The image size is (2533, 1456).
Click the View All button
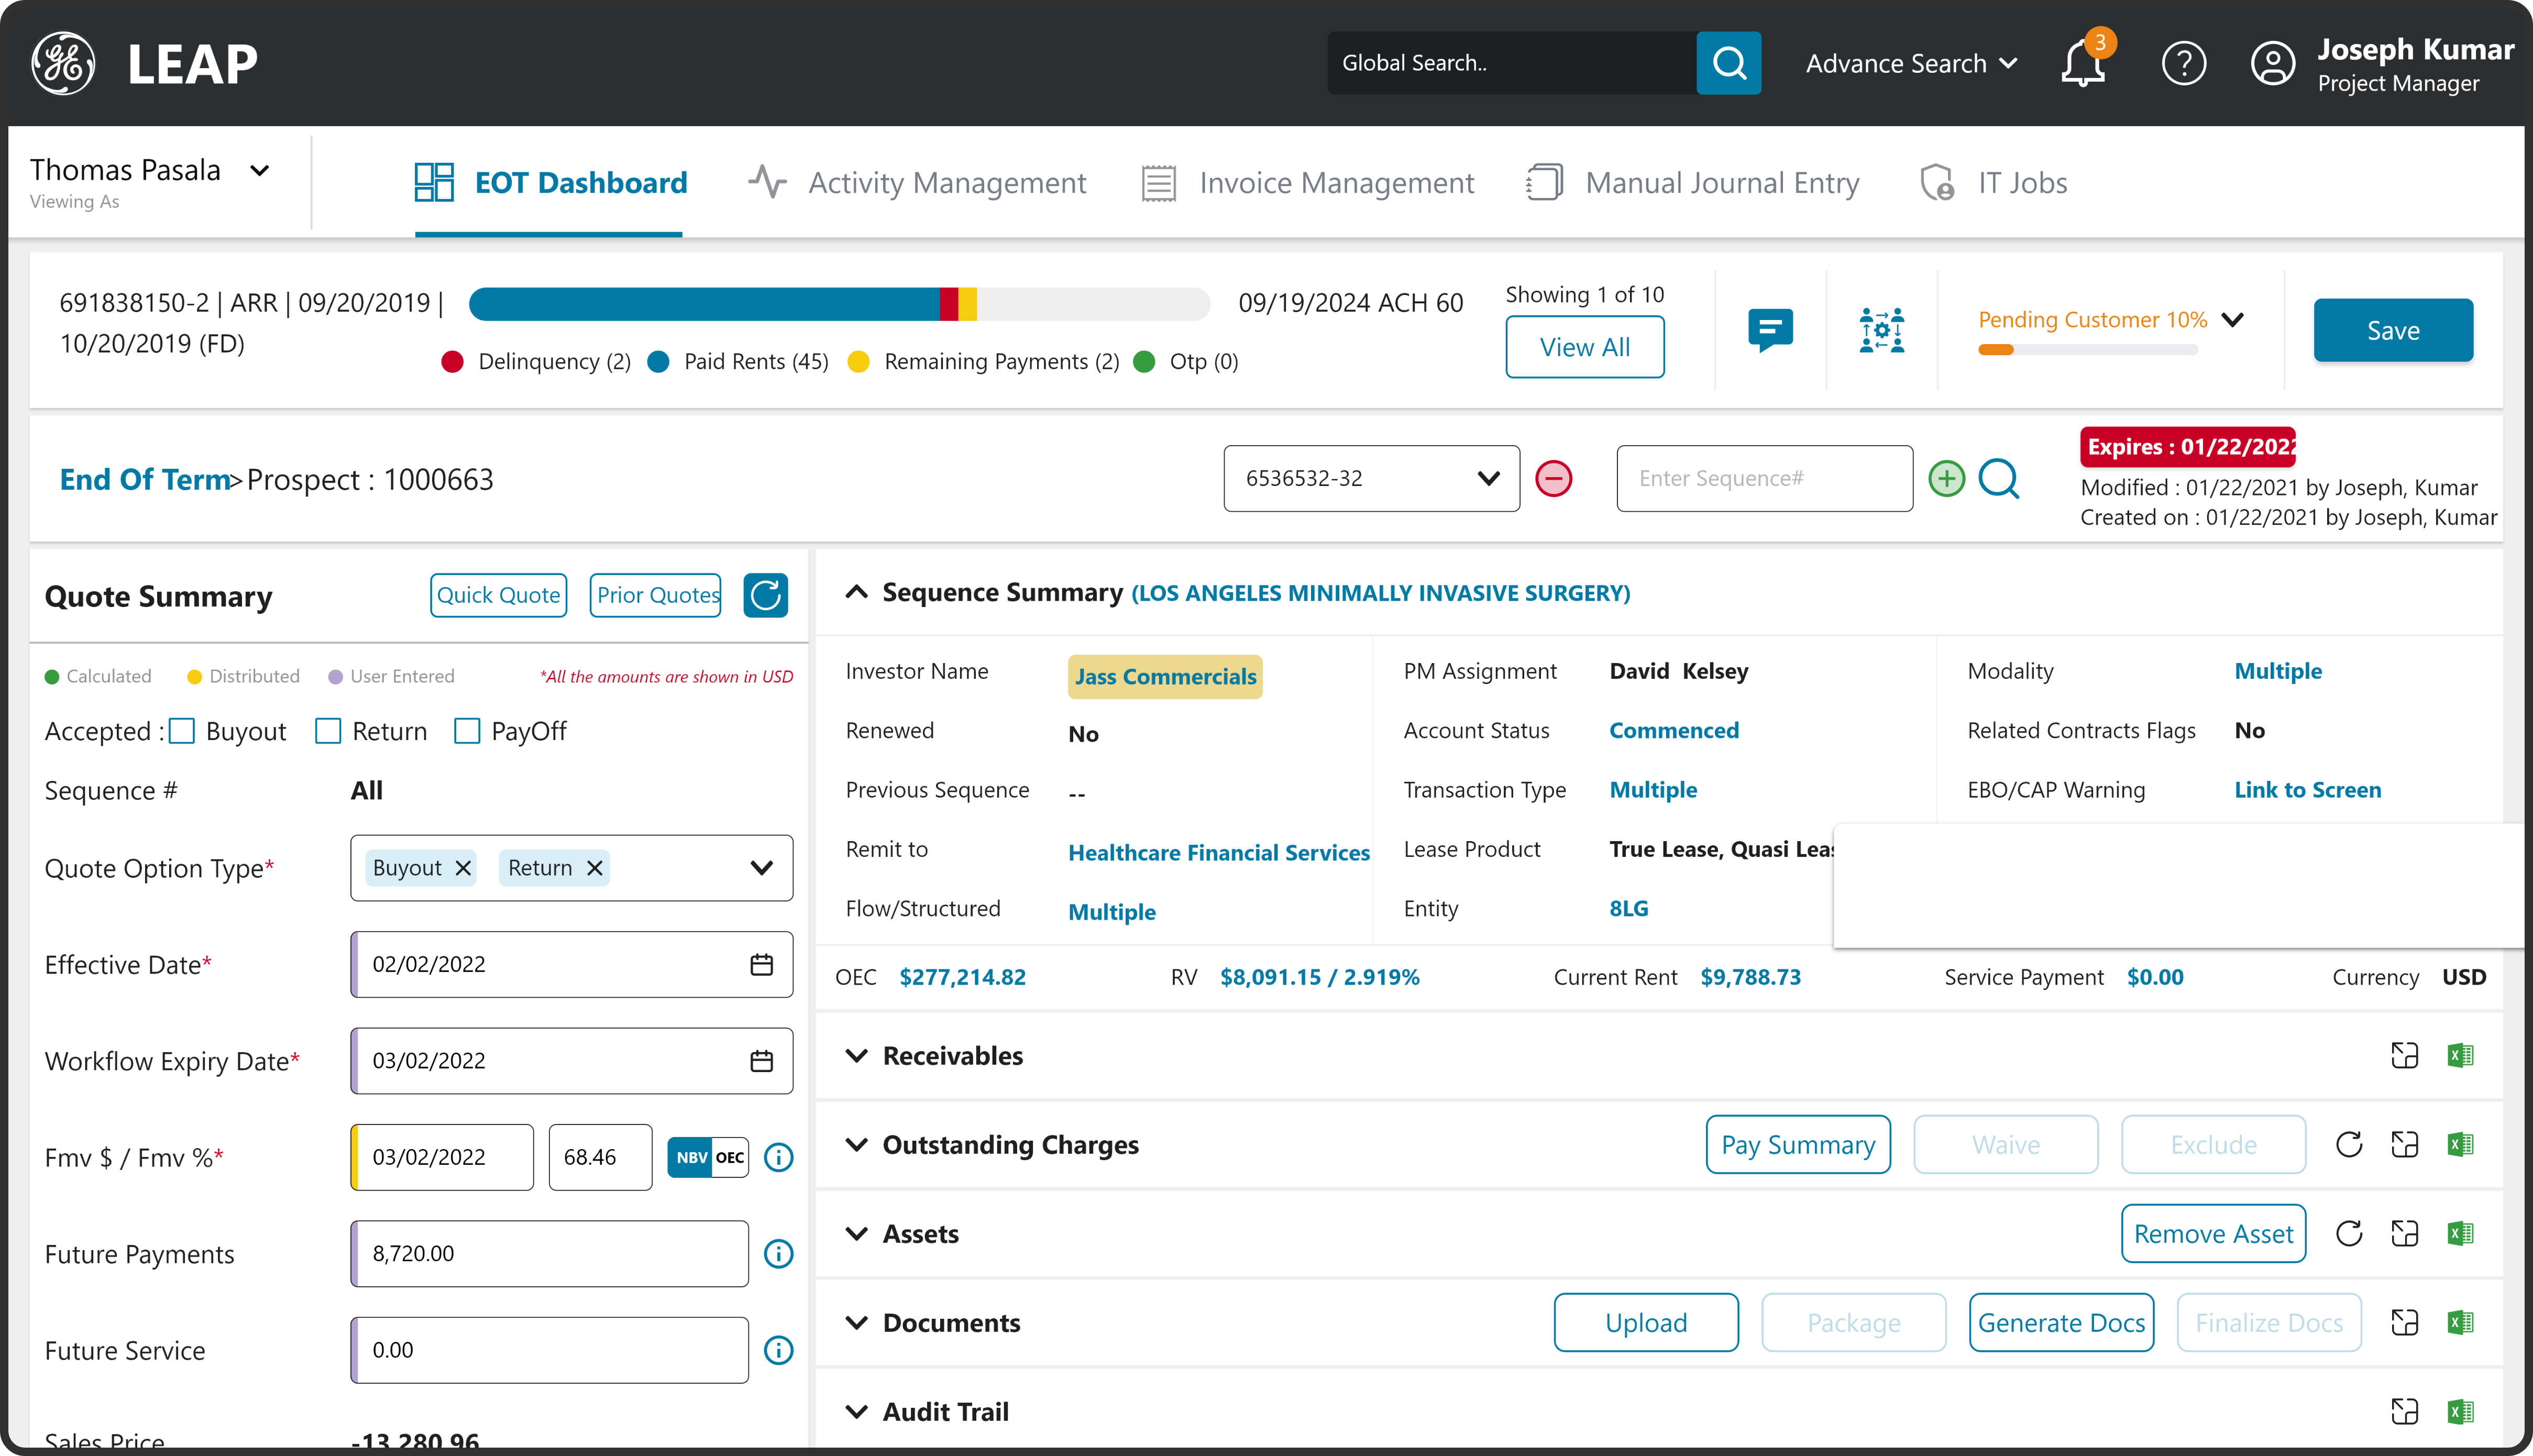coord(1584,347)
